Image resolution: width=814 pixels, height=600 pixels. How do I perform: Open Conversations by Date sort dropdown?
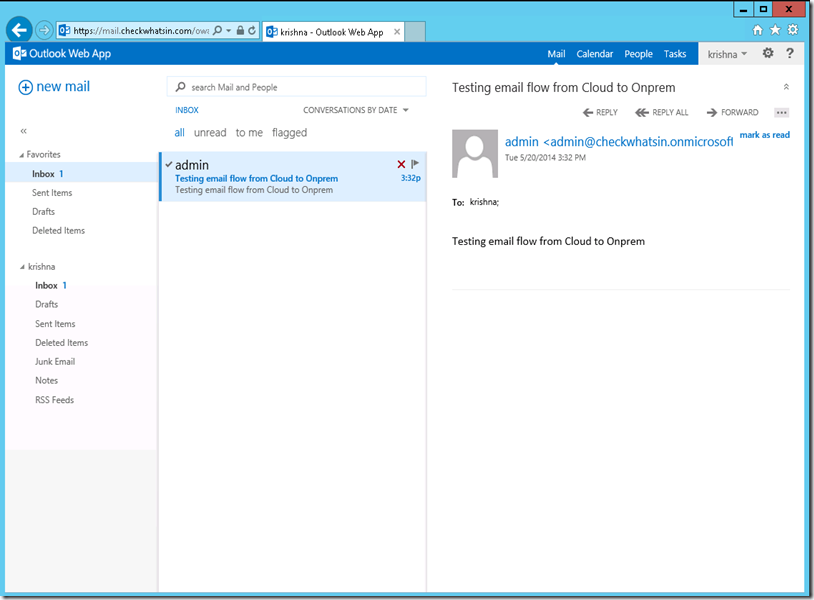[x=356, y=110]
